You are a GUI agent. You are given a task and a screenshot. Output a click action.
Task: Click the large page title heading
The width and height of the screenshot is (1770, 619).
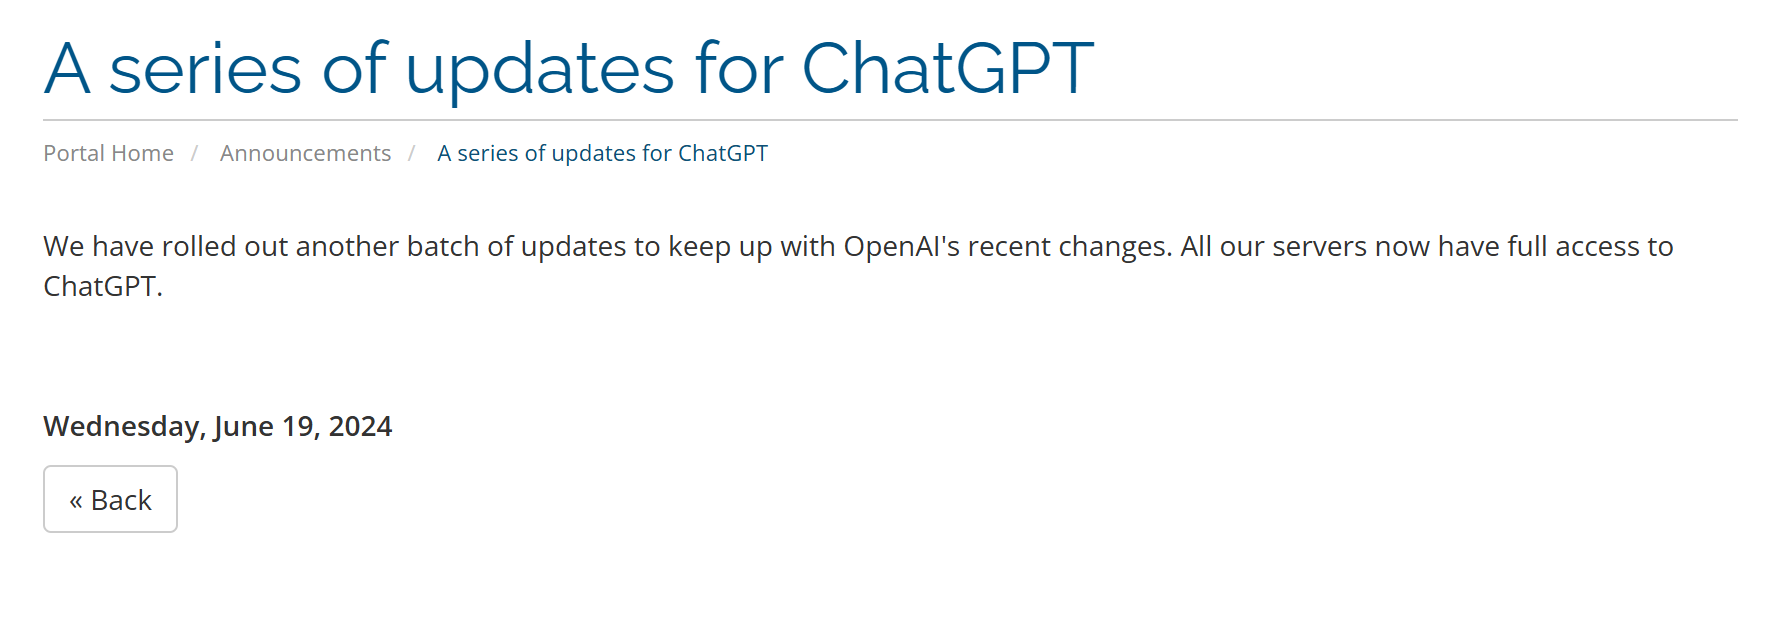point(568,69)
